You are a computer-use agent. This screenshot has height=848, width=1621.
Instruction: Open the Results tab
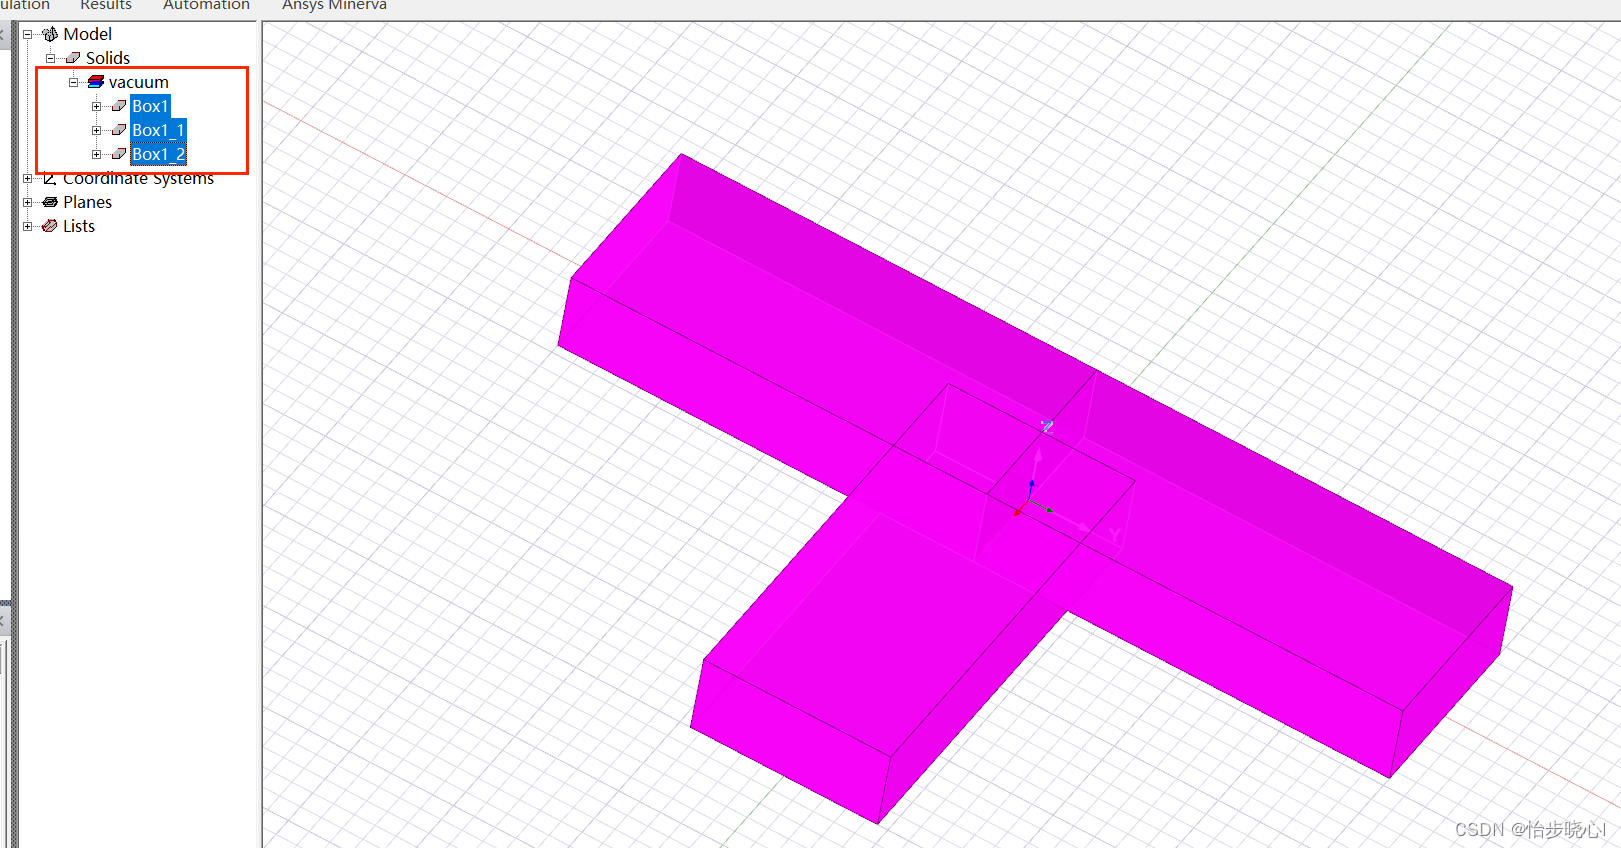tap(106, 5)
